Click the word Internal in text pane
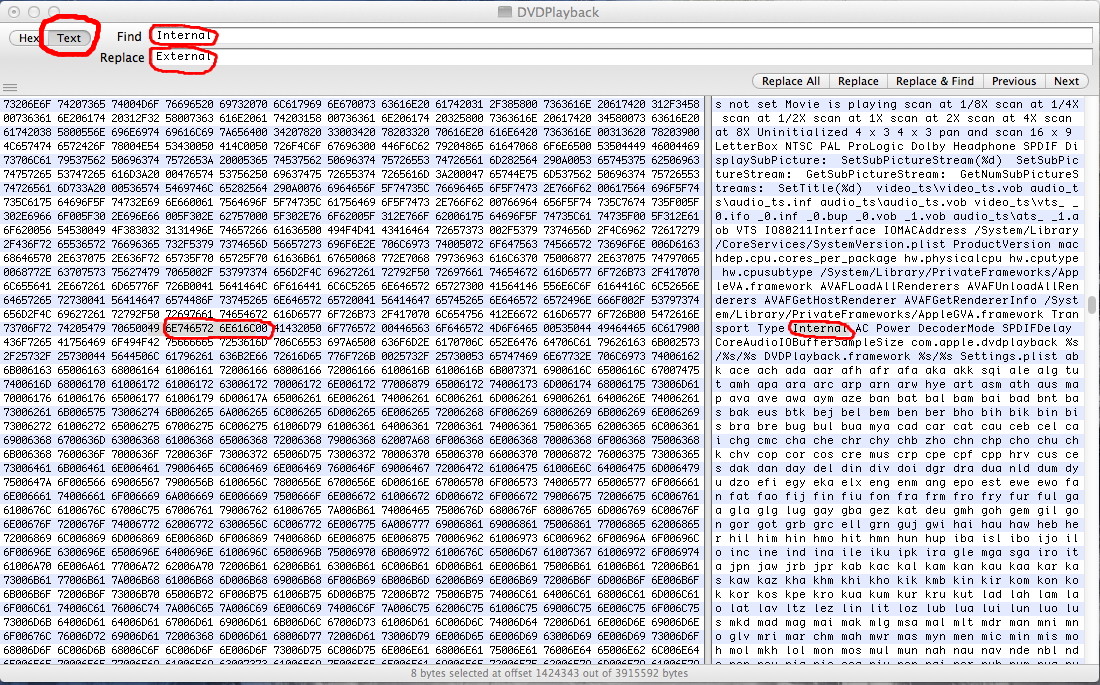The width and height of the screenshot is (1100, 685). [820, 328]
